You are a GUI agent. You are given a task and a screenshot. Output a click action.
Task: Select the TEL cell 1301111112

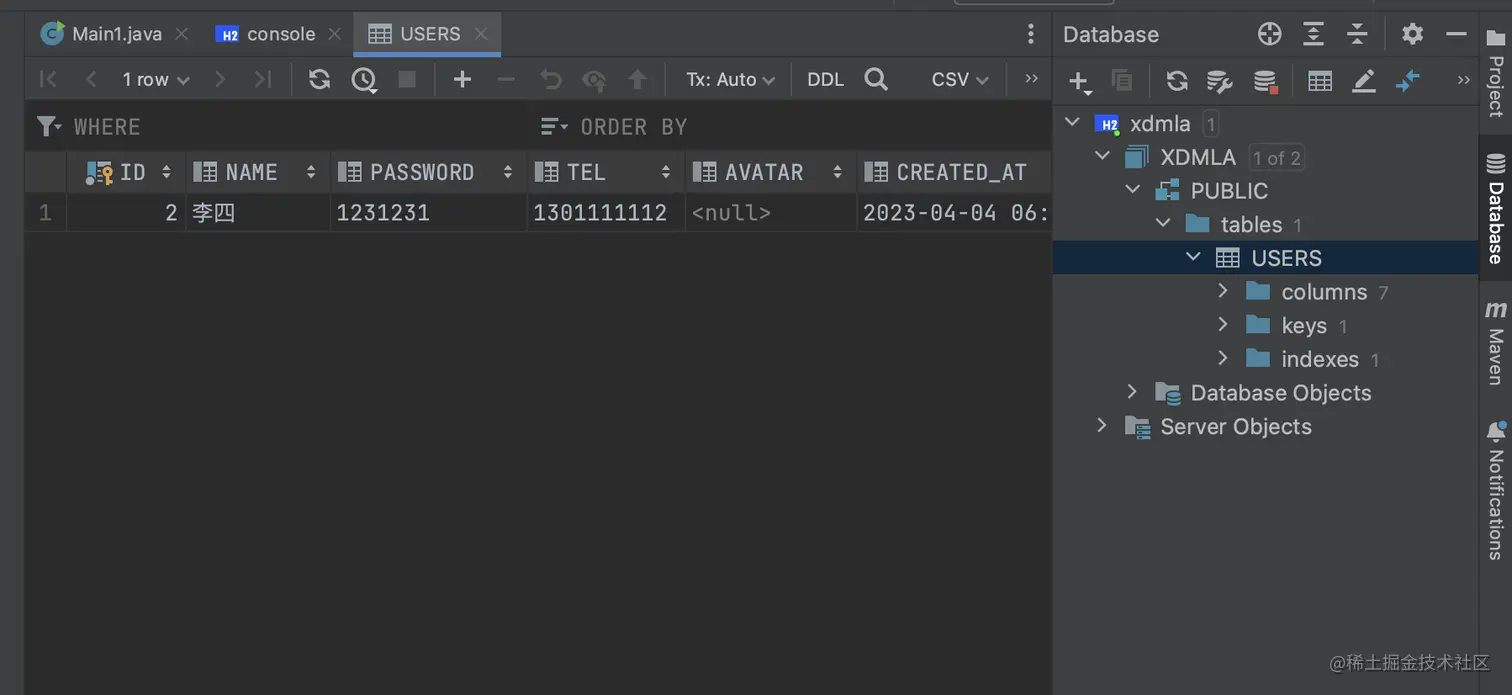pyautogui.click(x=605, y=213)
